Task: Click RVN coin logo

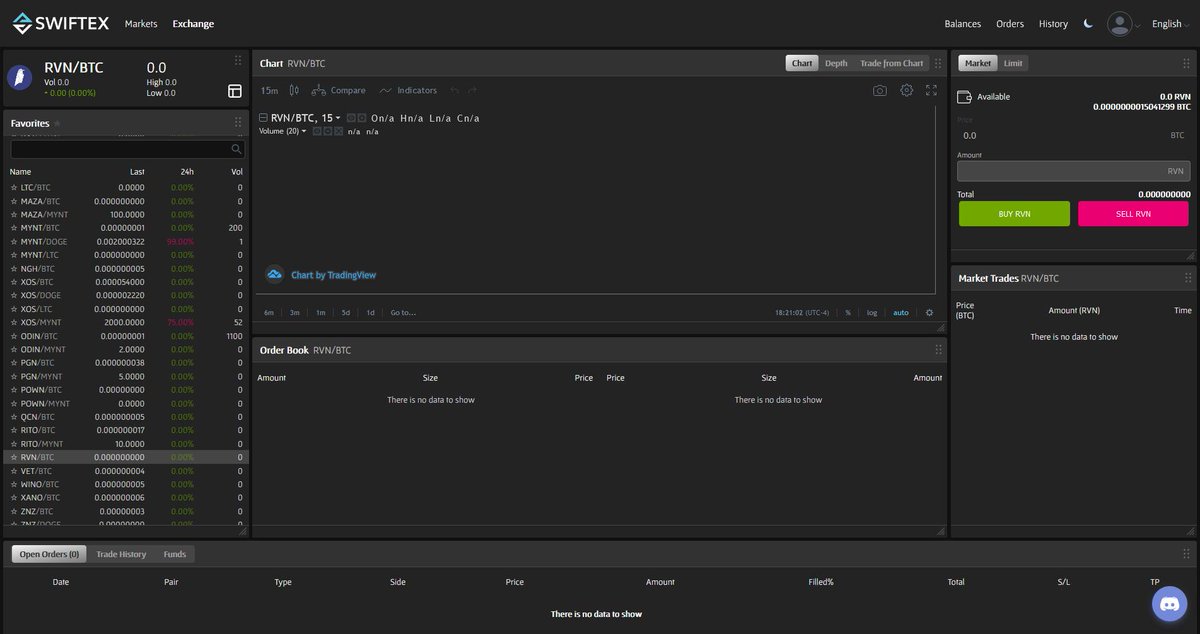Action: click(21, 78)
